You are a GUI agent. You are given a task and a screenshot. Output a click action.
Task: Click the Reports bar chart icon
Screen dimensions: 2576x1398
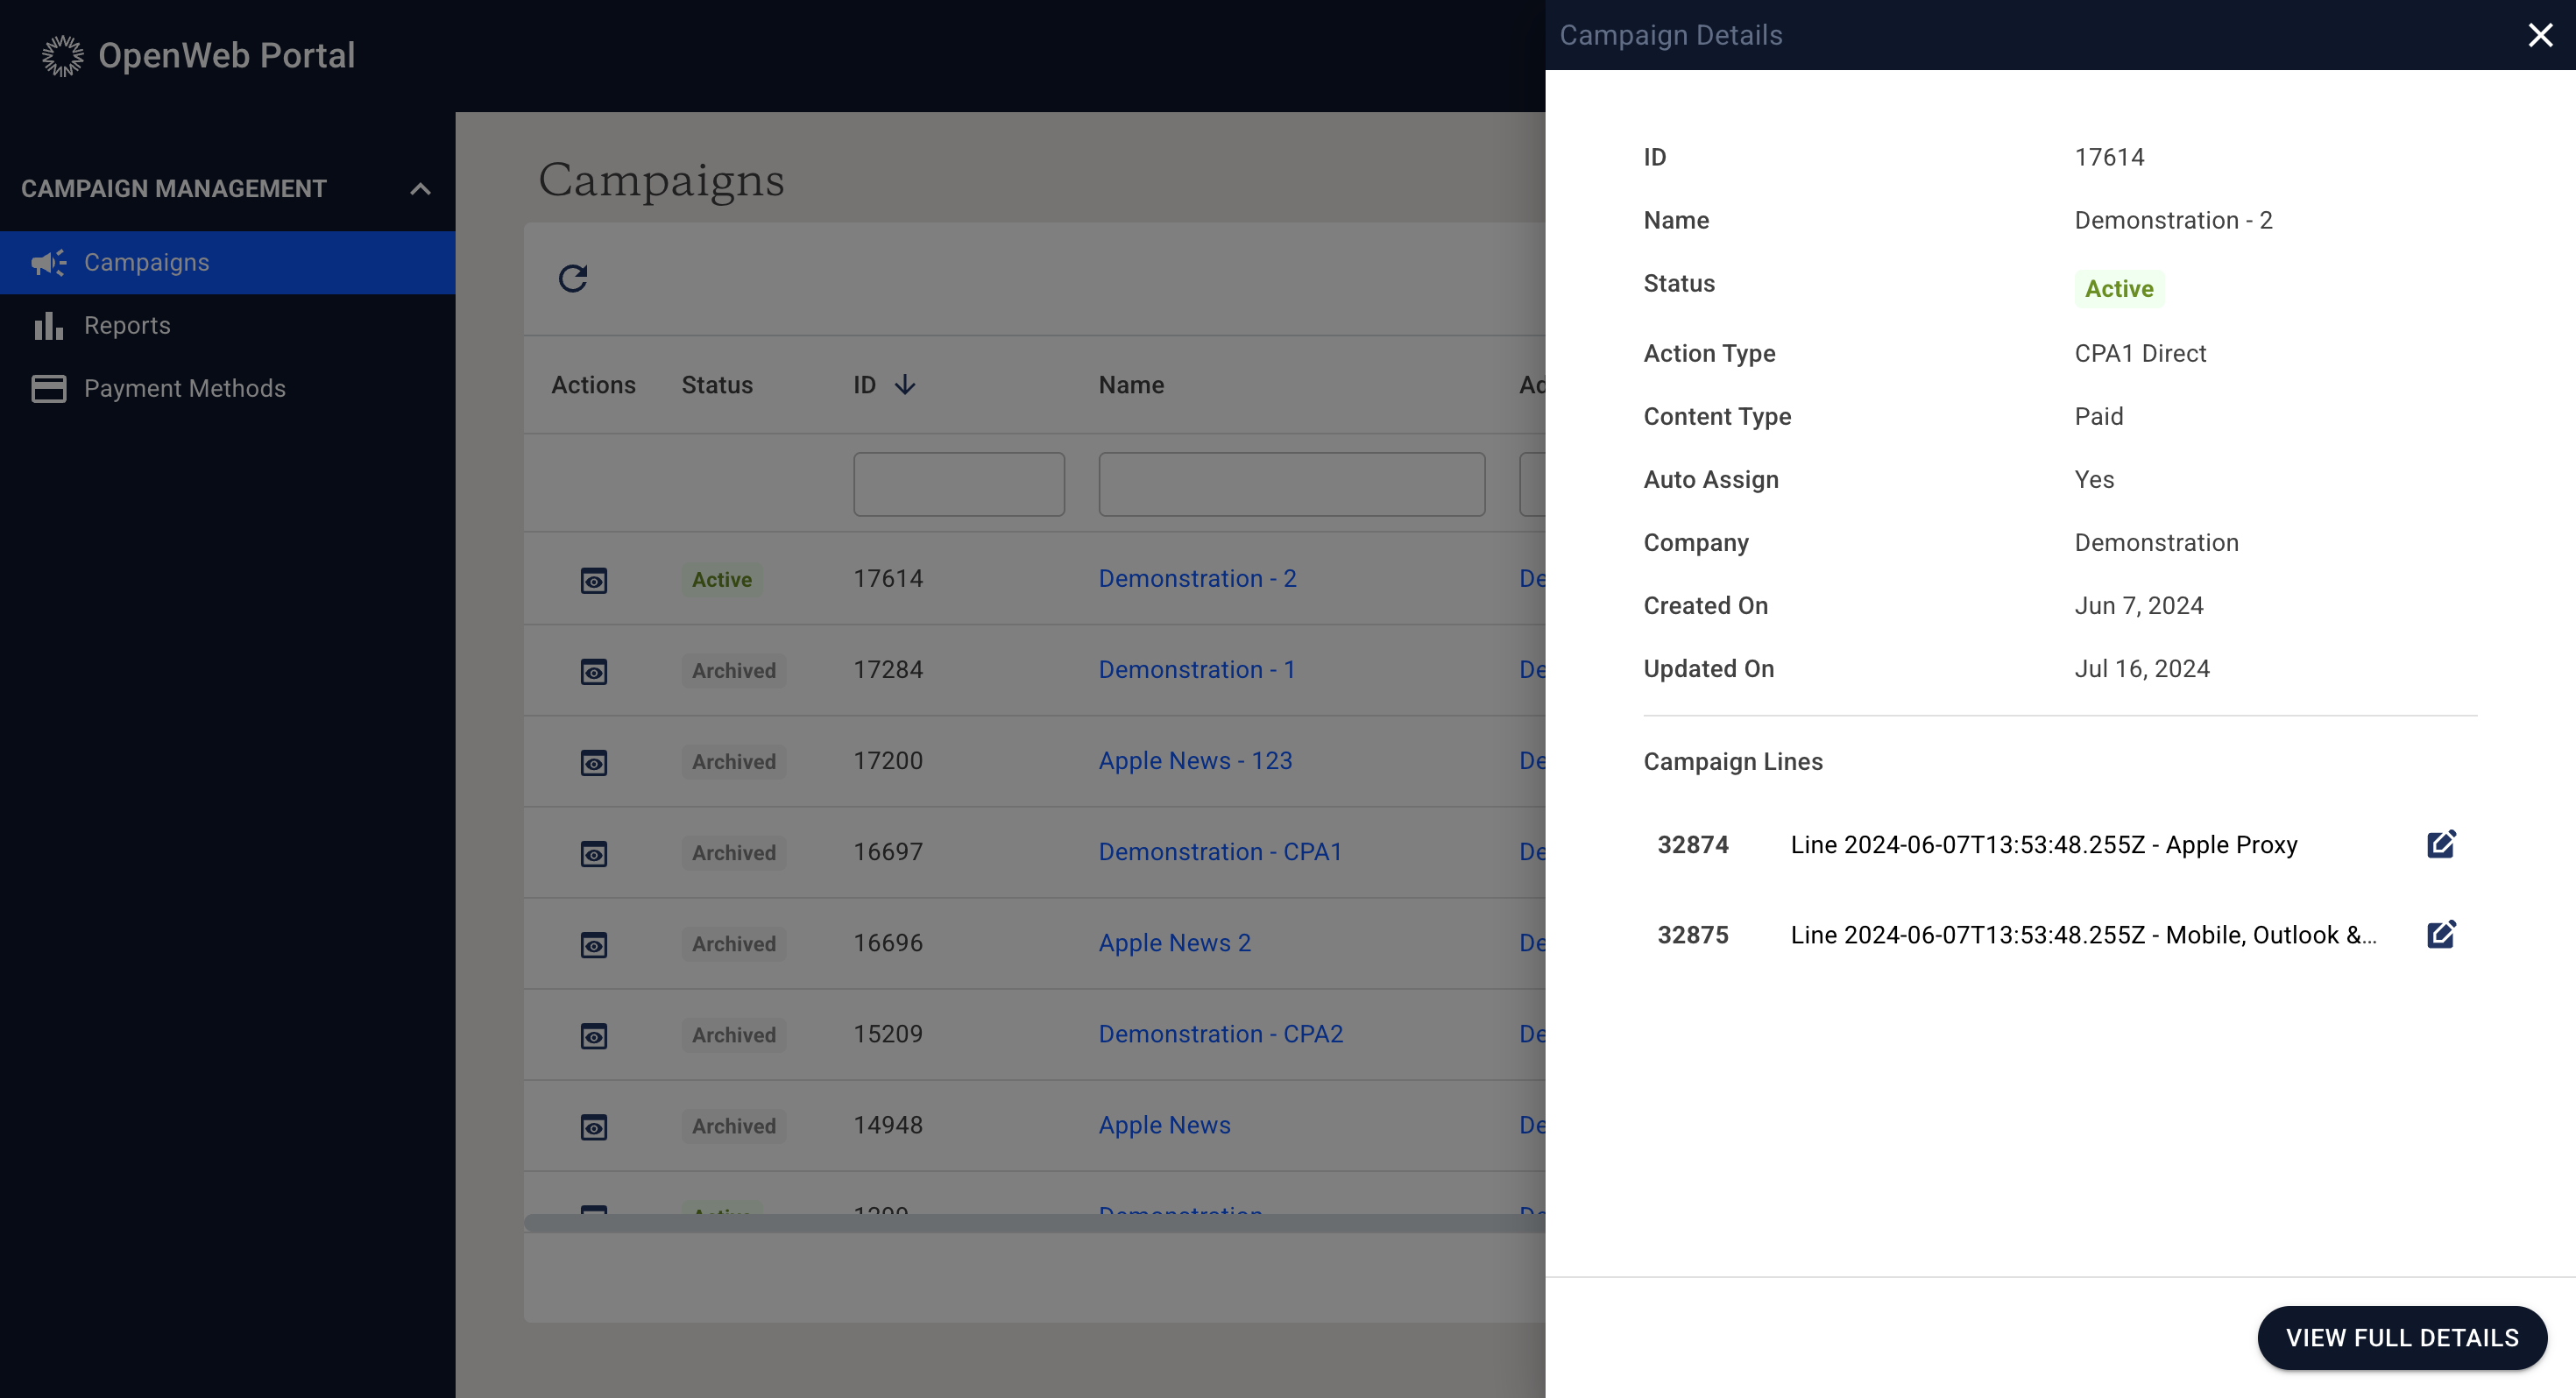48,325
